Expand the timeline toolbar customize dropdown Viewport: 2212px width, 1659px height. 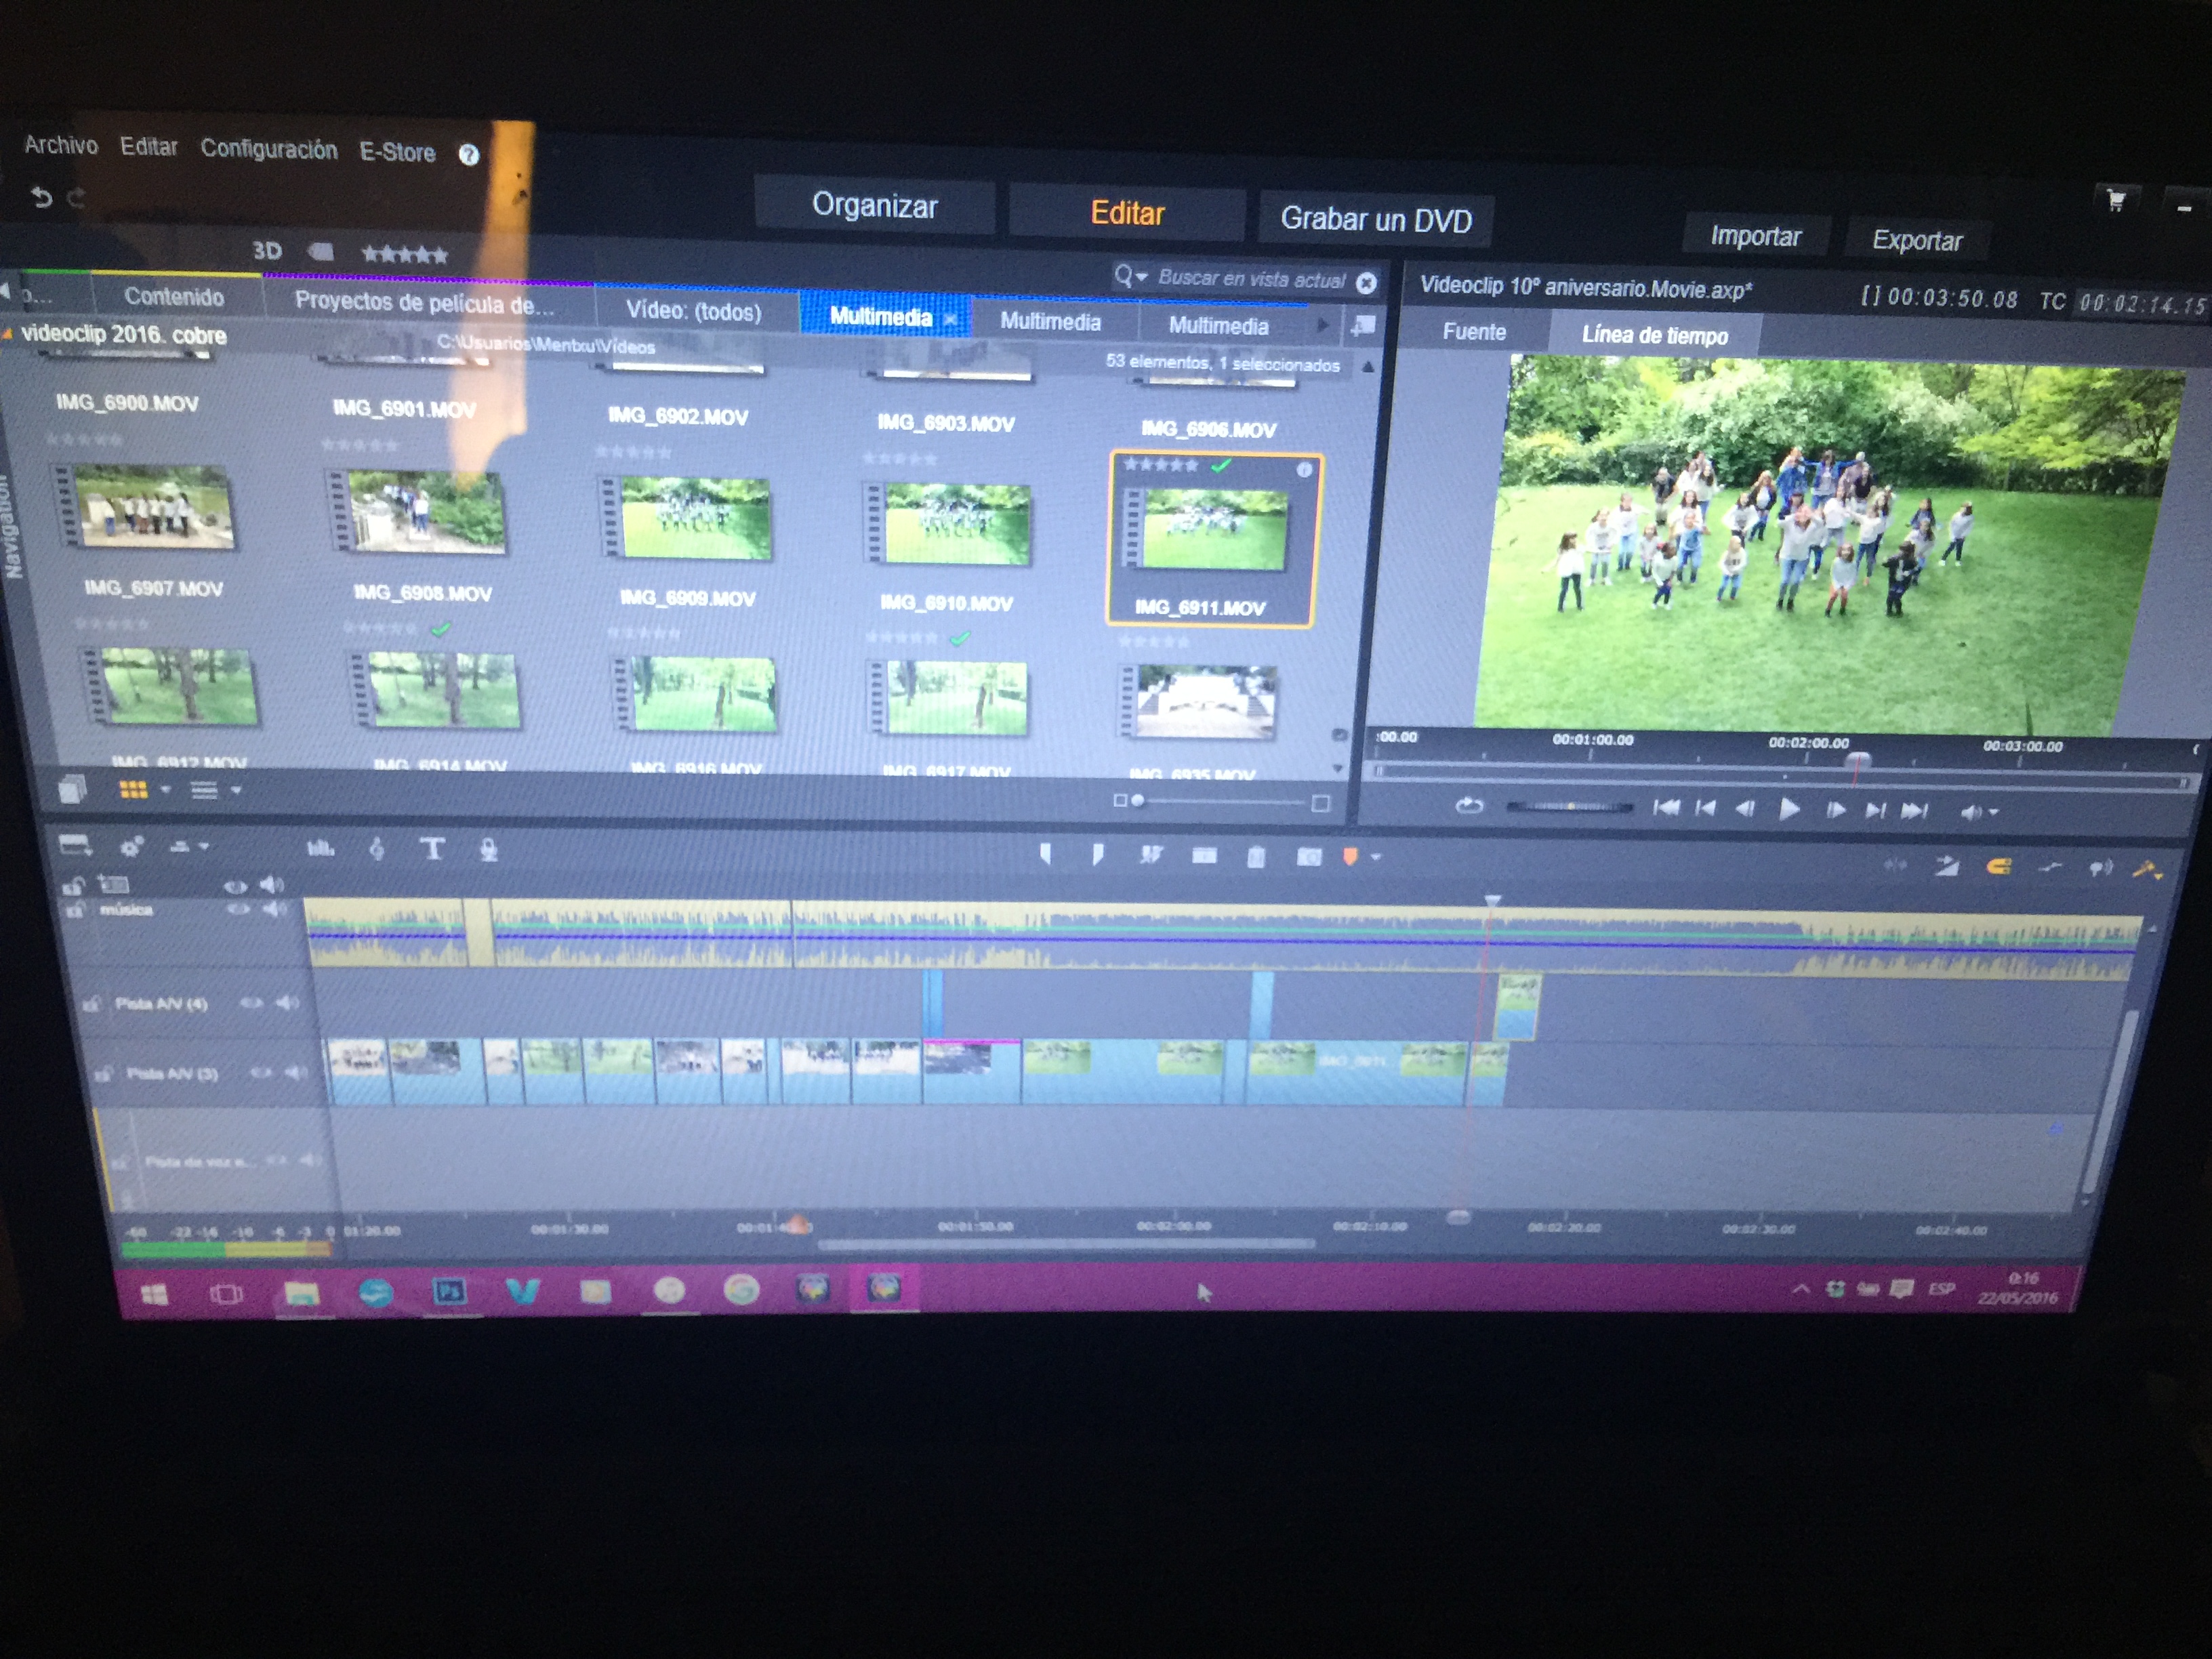tap(204, 847)
